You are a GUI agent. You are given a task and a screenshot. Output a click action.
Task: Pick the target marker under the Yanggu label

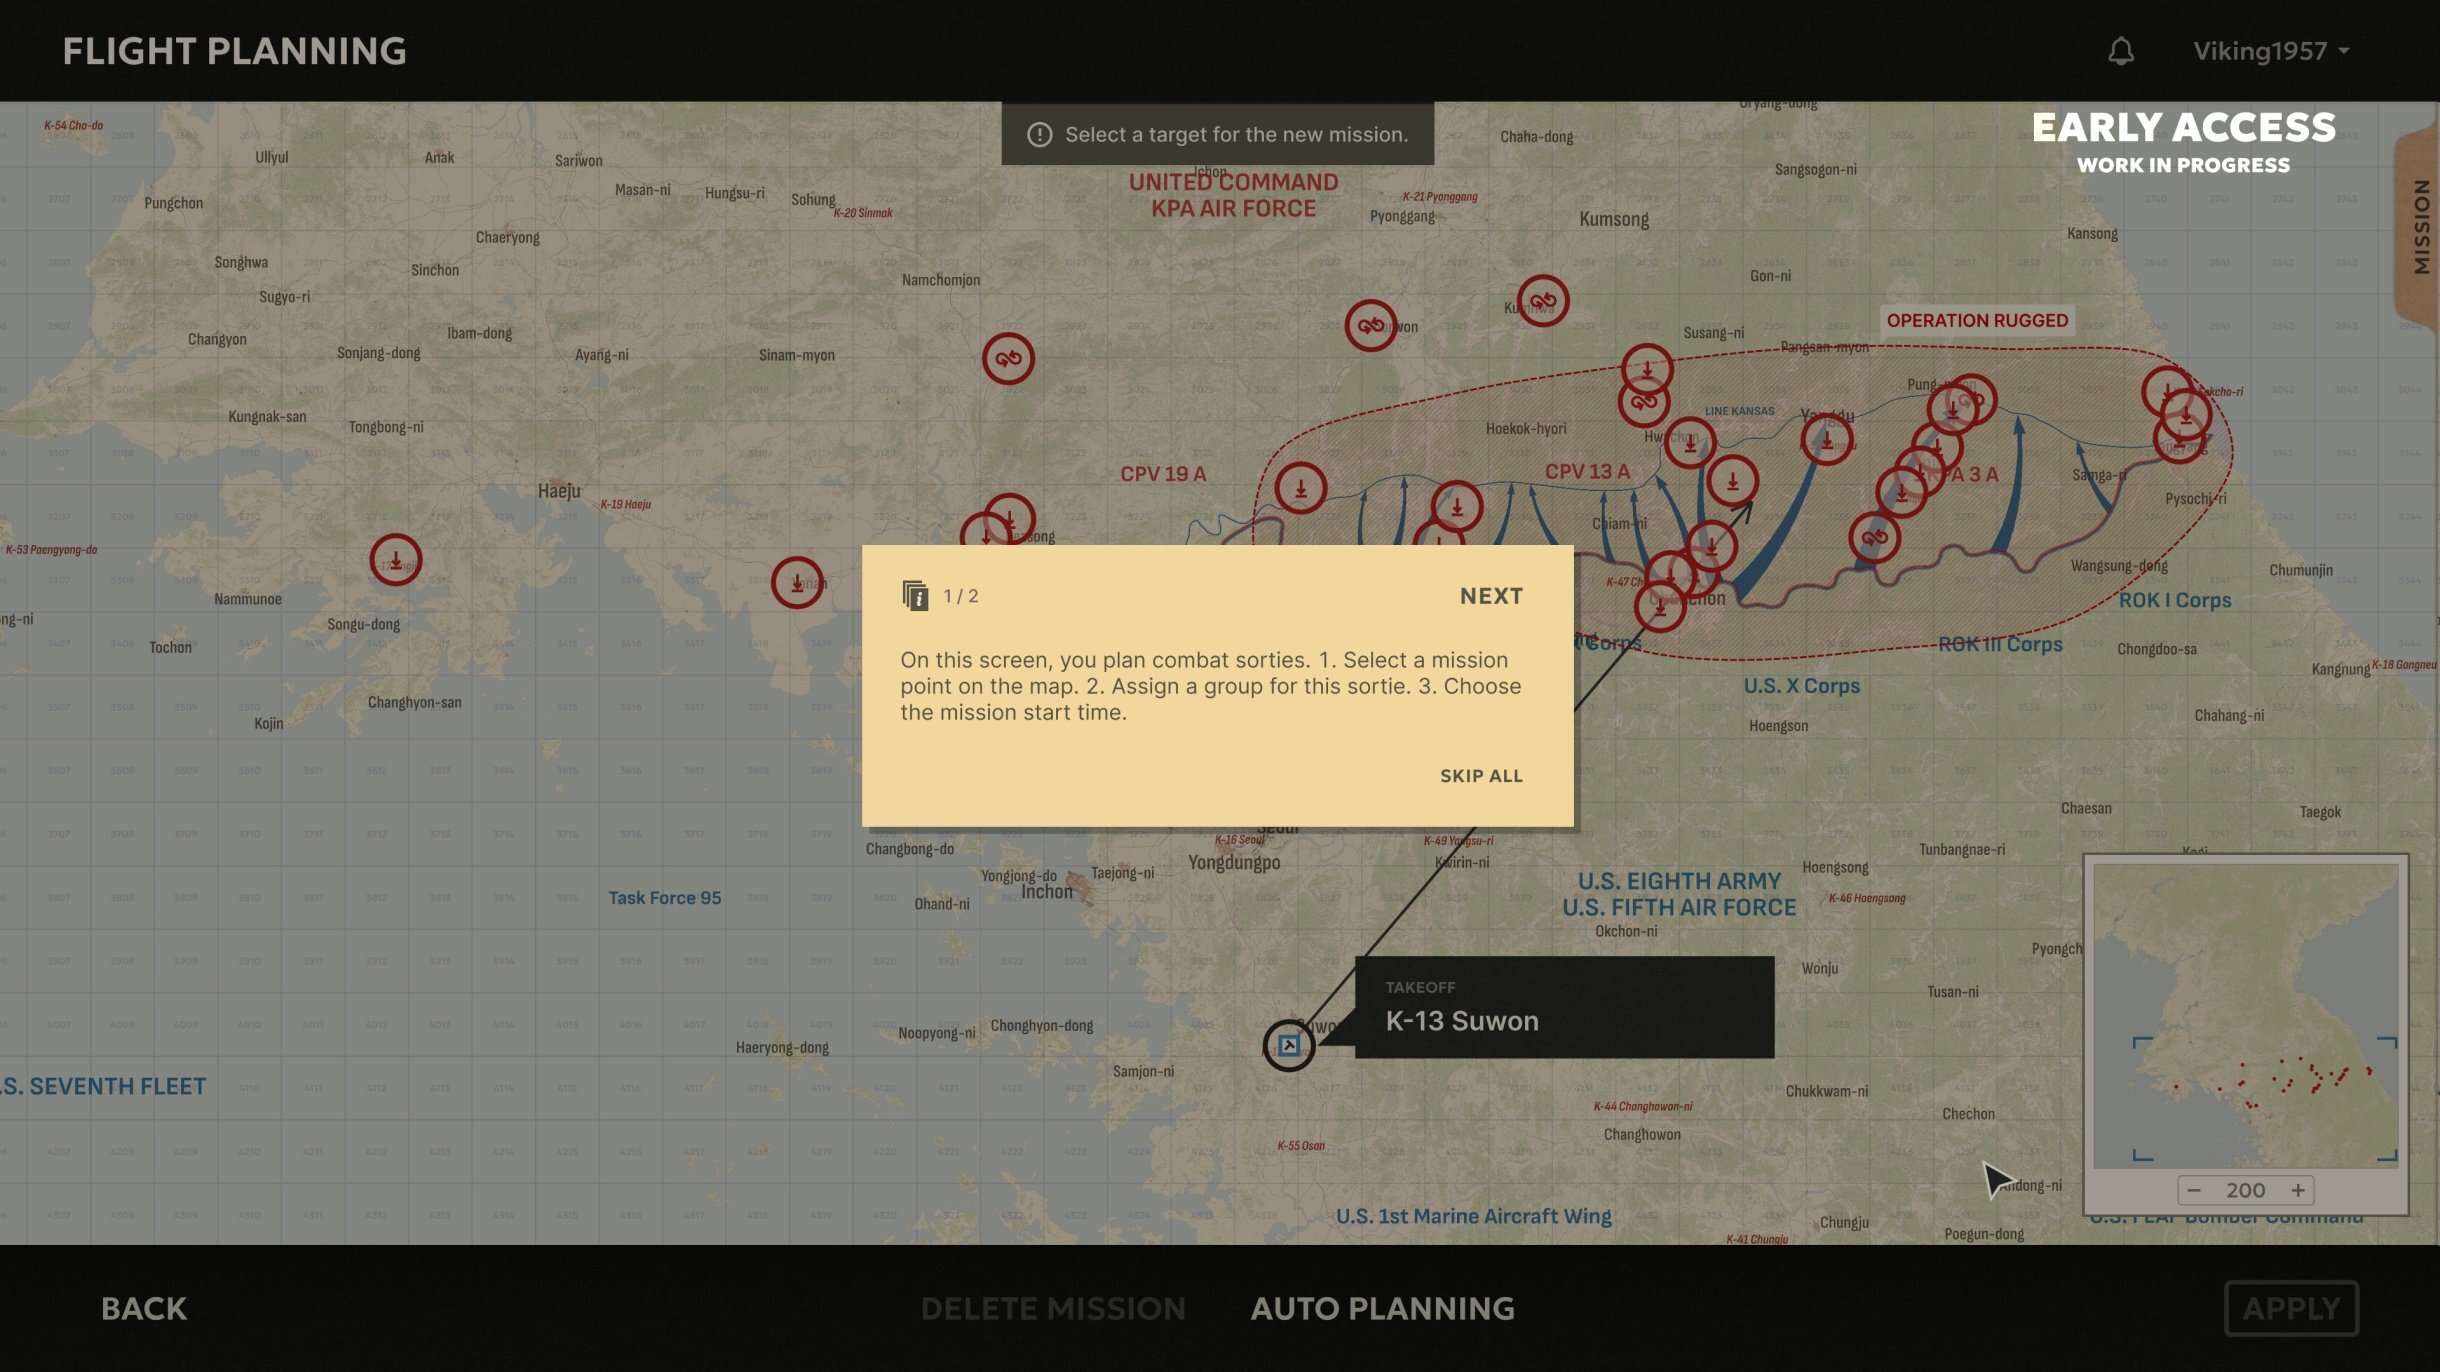[1827, 439]
